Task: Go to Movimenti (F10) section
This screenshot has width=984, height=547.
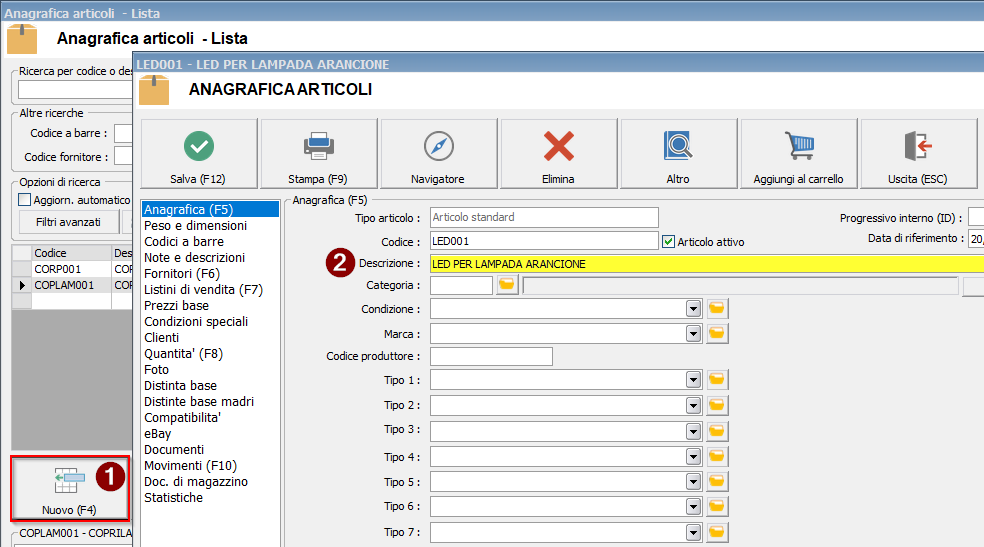Action: 190,466
